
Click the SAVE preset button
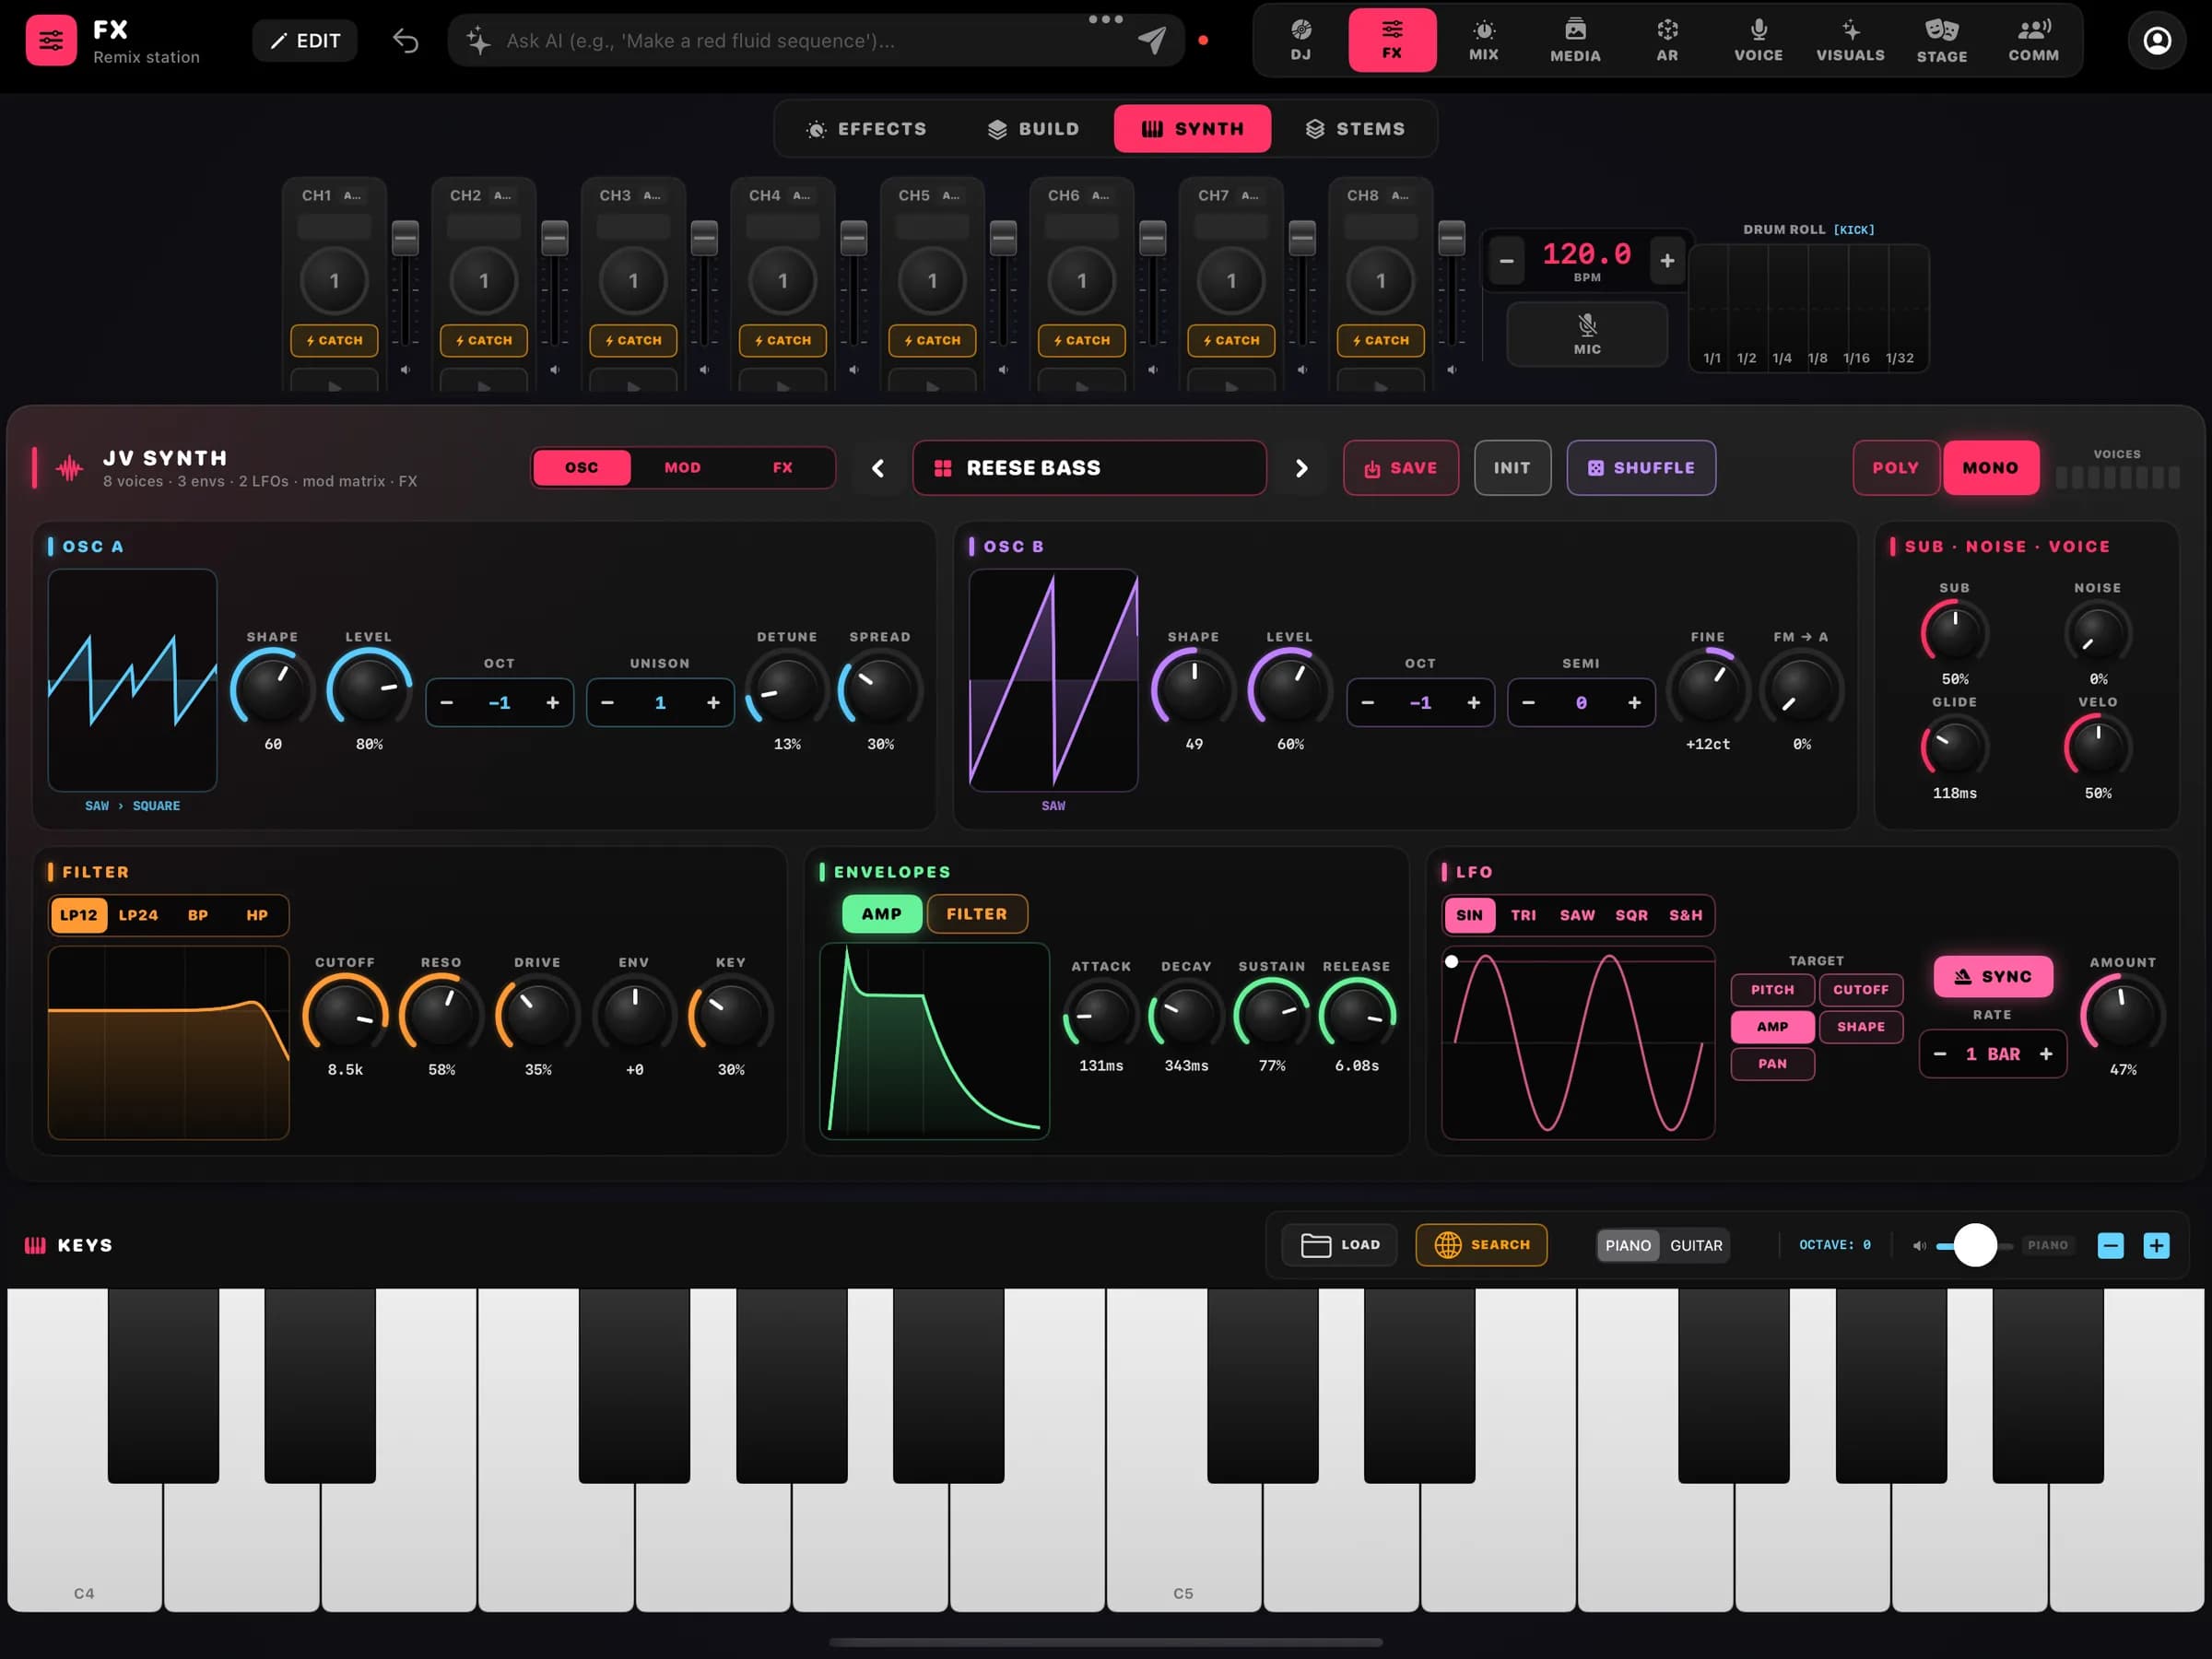coord(1400,468)
